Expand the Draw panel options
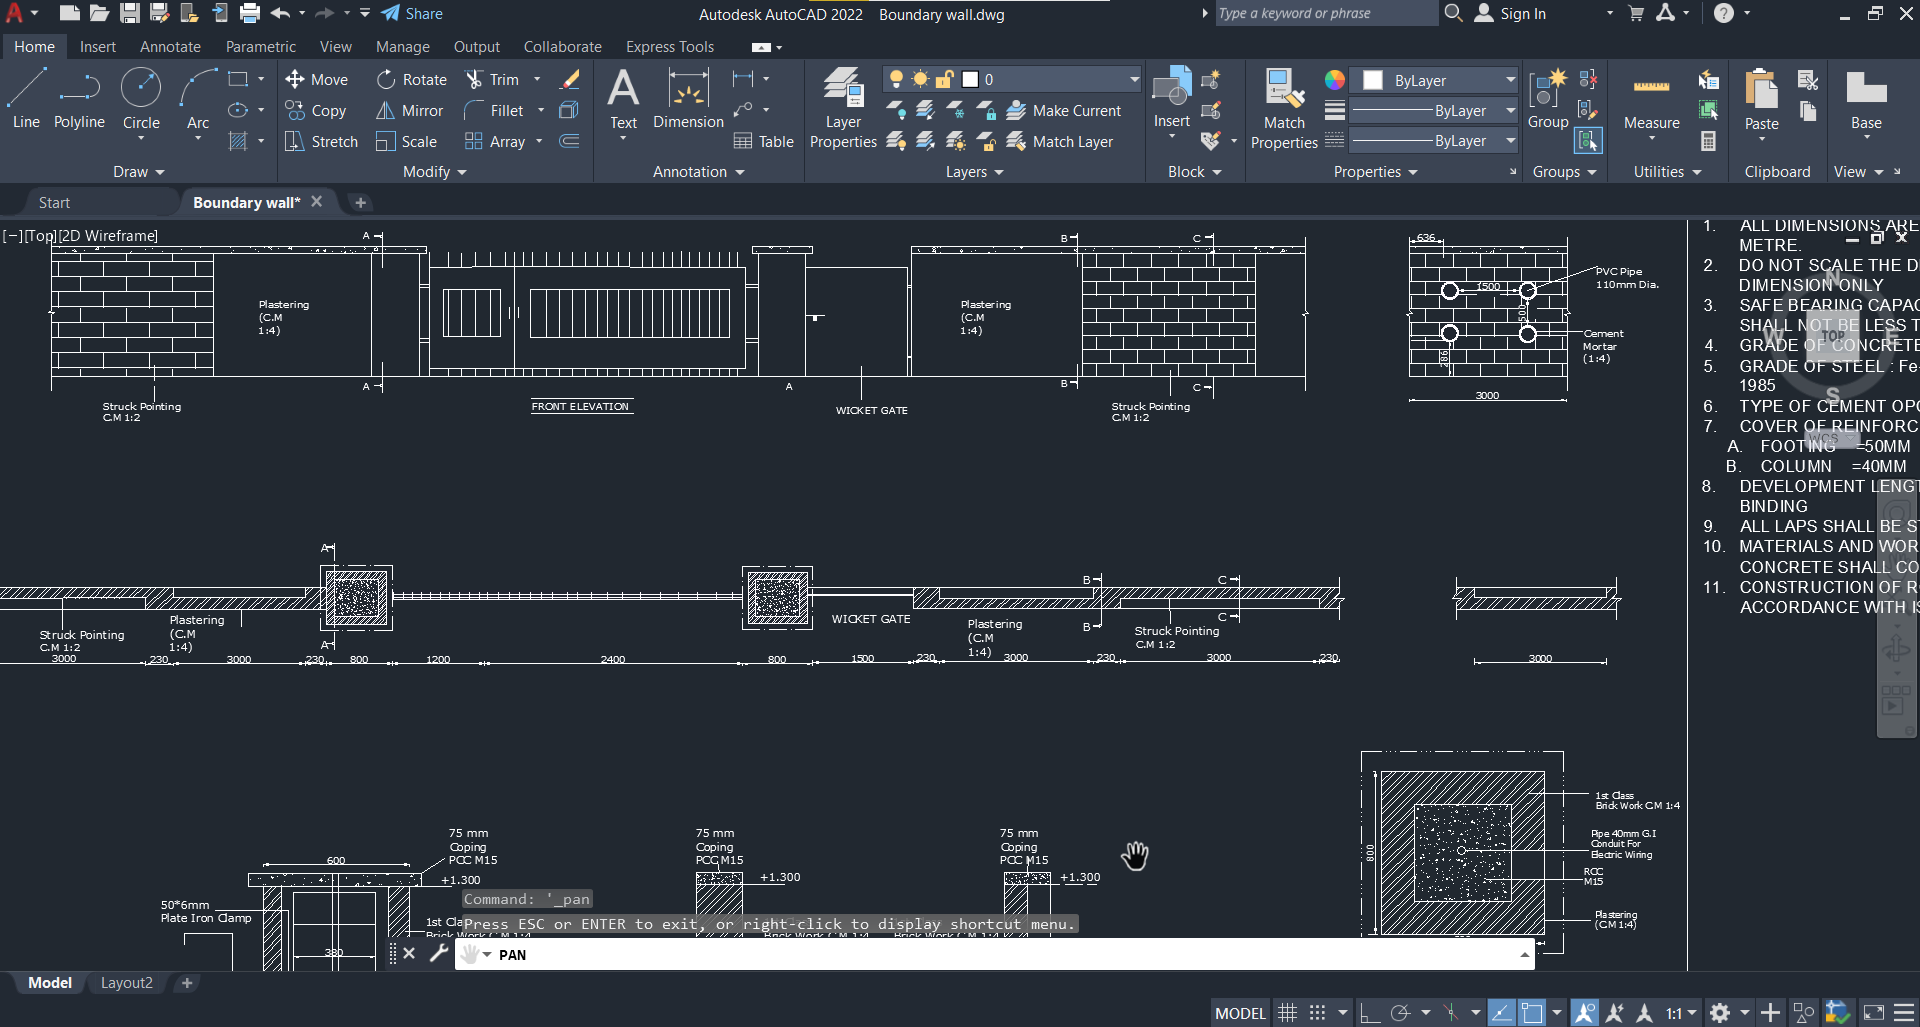The image size is (1920, 1027). [138, 172]
